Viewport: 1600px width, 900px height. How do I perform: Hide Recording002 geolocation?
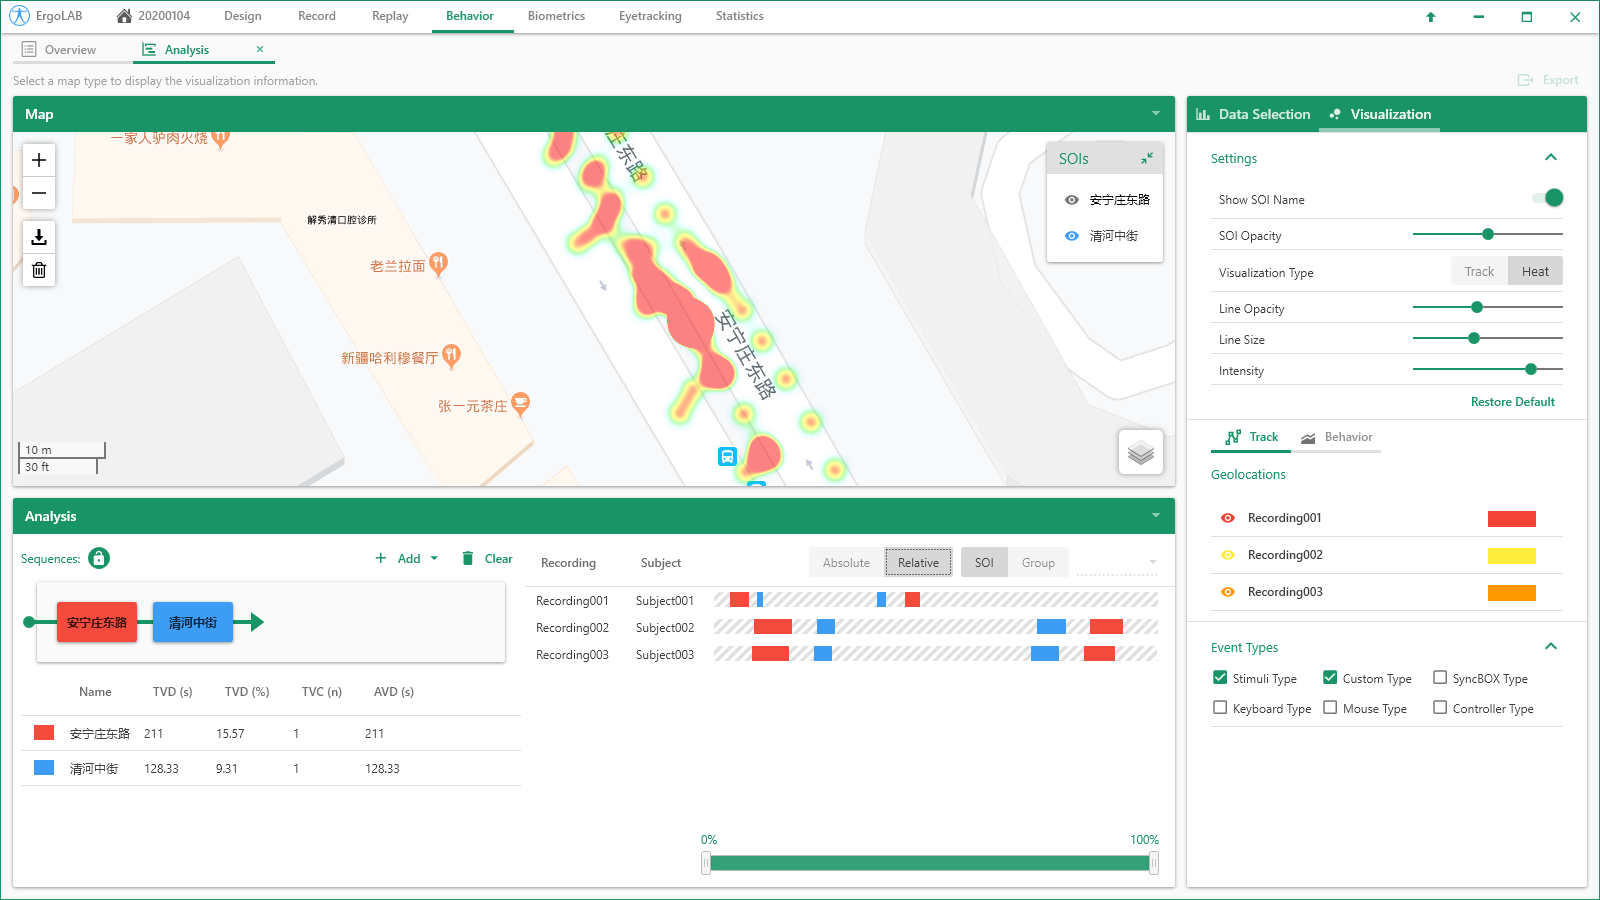(x=1228, y=555)
